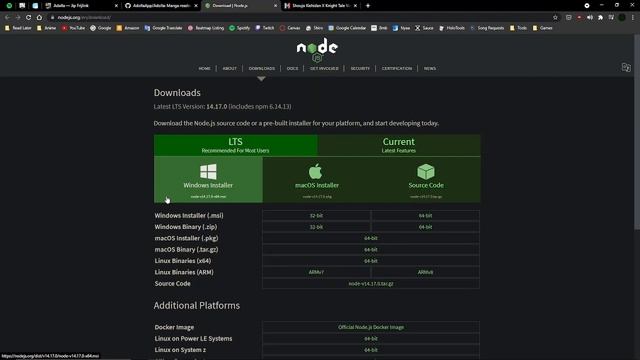Viewport: 640px width, 360px height.
Task: Download 32-bit Windows Installer (.msi)
Action: tap(316, 216)
